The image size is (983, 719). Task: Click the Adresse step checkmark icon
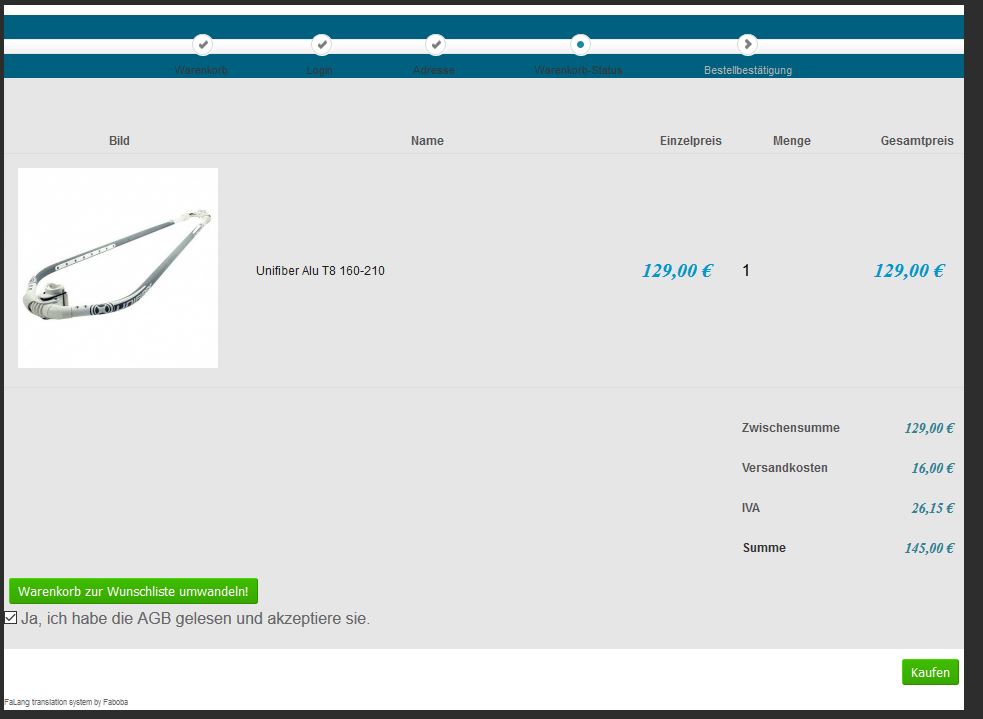tap(436, 45)
